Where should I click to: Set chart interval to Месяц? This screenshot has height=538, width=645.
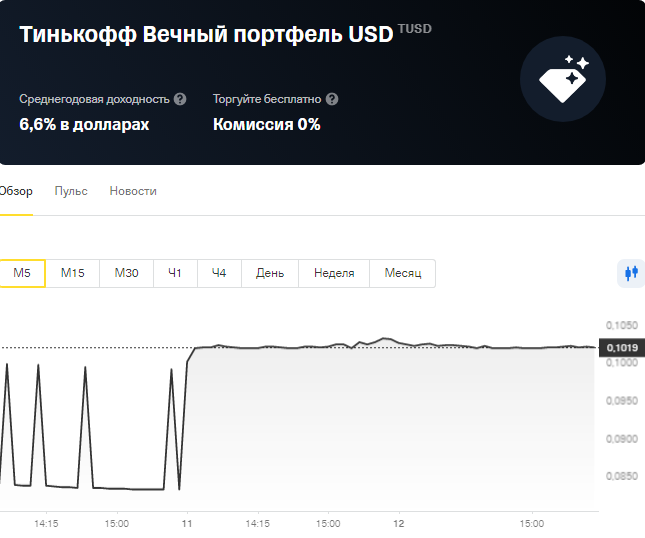pos(403,273)
